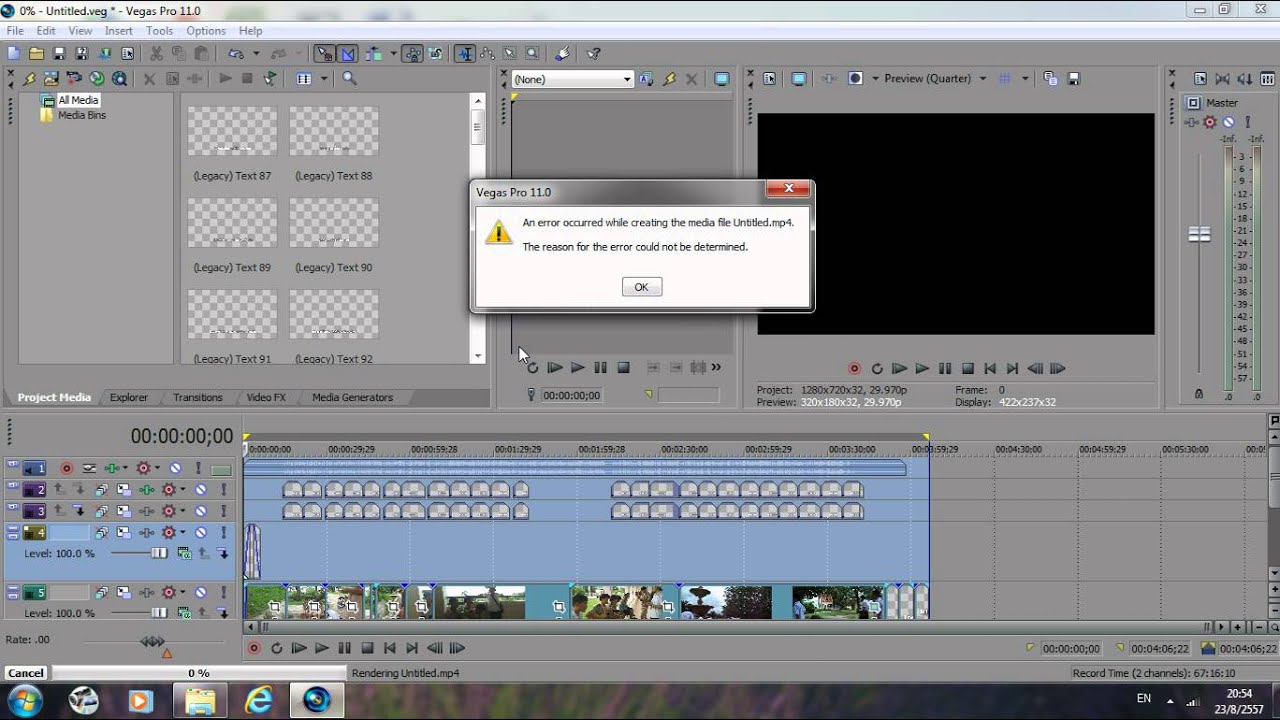1280x720 pixels.
Task: Switch to the Transitions tab
Action: point(198,397)
